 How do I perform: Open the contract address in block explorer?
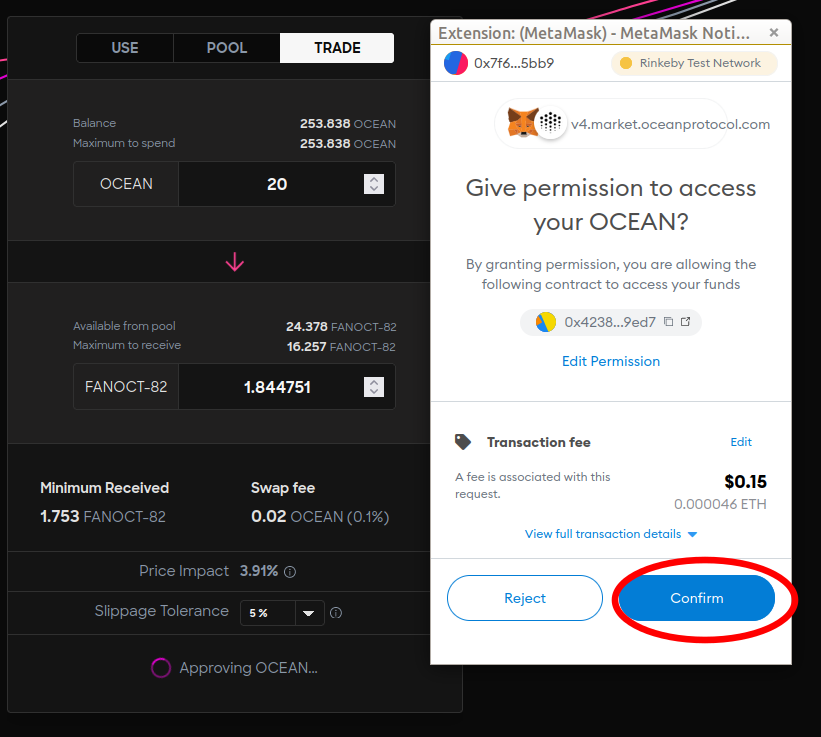685,321
